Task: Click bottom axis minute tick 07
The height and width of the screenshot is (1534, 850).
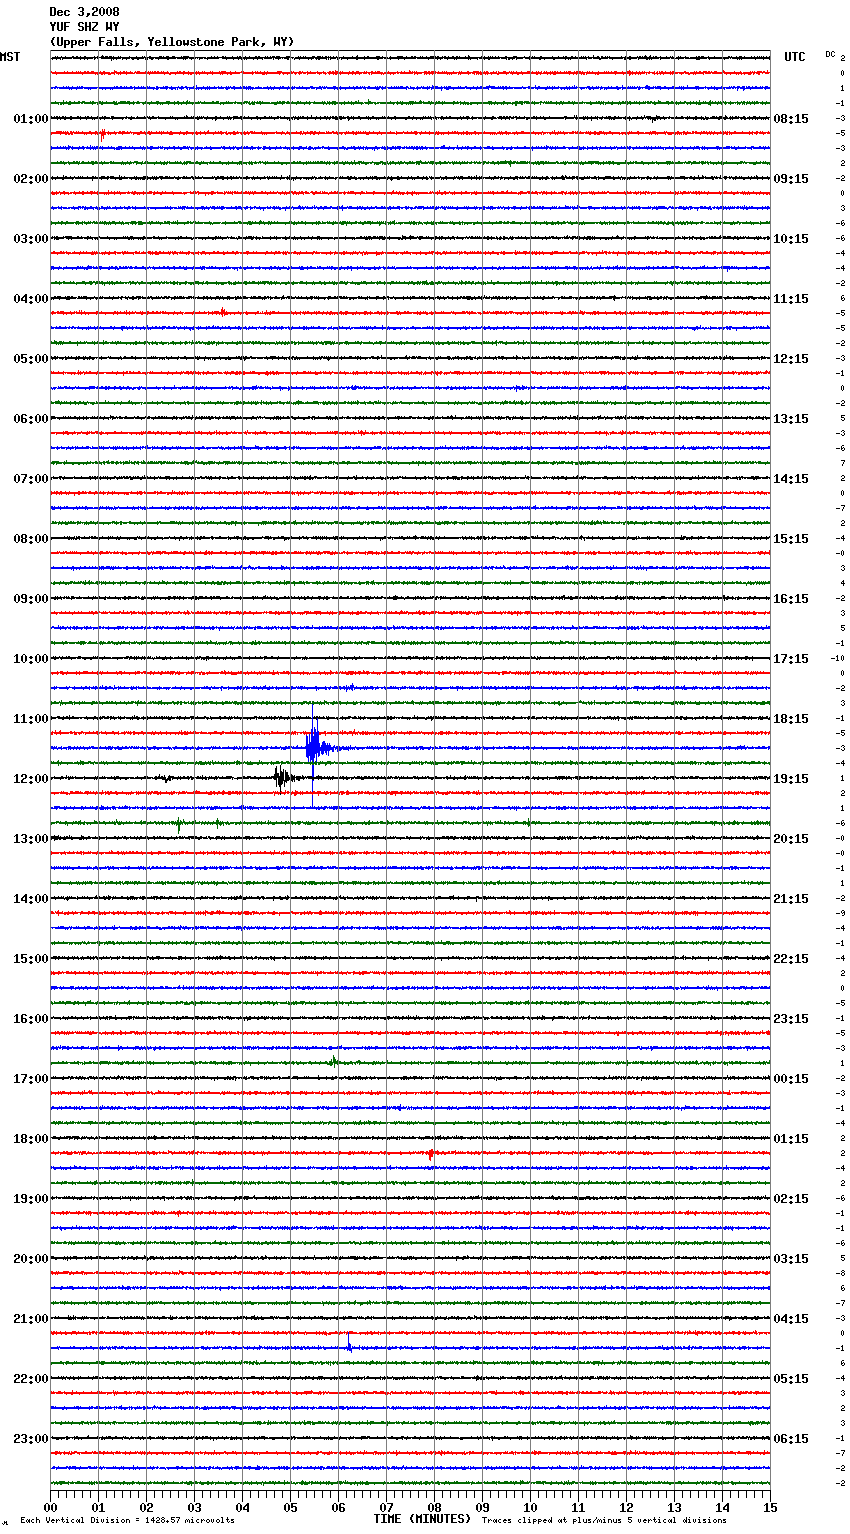Action: click(x=386, y=1507)
